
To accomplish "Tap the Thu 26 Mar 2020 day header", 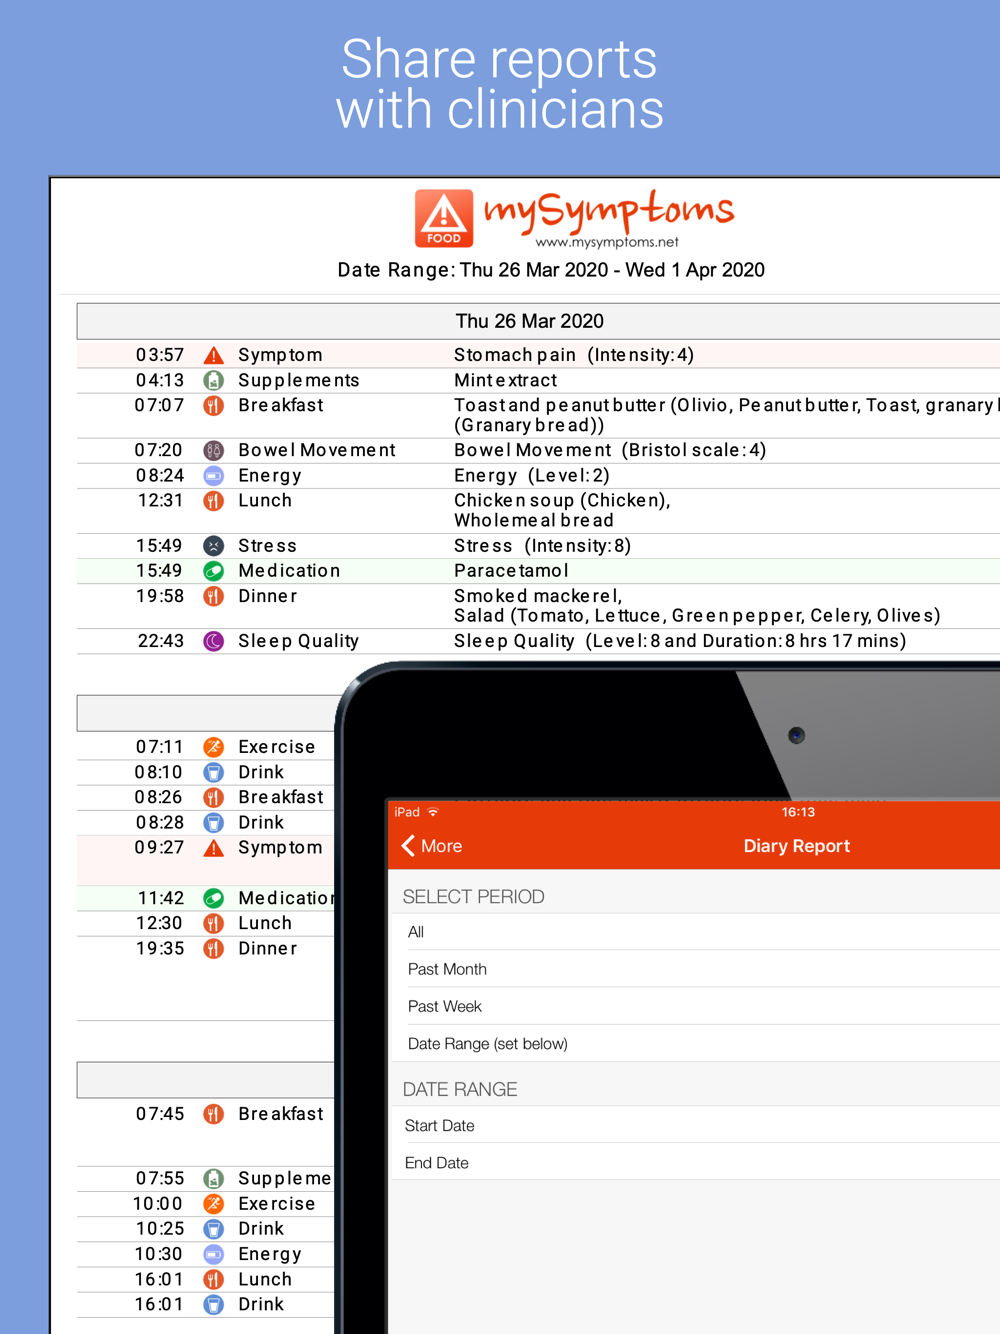I will tap(538, 321).
